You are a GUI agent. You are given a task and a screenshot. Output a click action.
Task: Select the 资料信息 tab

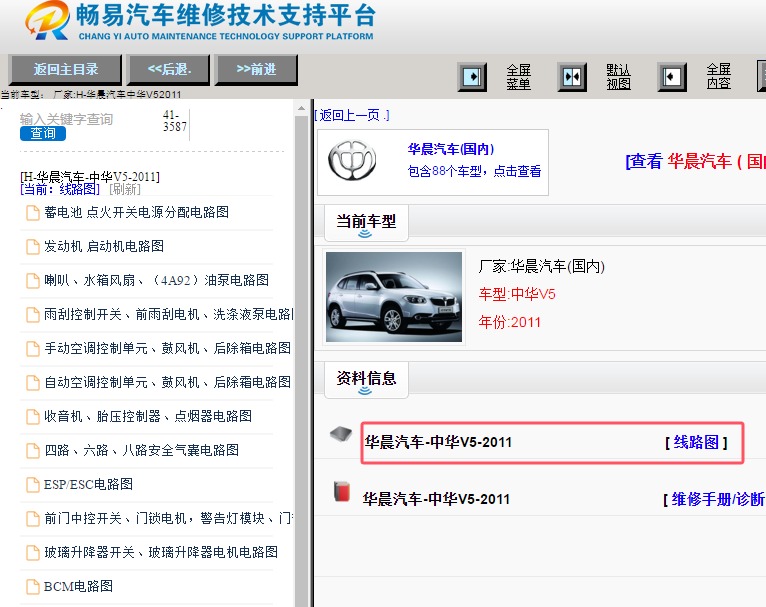tap(366, 380)
